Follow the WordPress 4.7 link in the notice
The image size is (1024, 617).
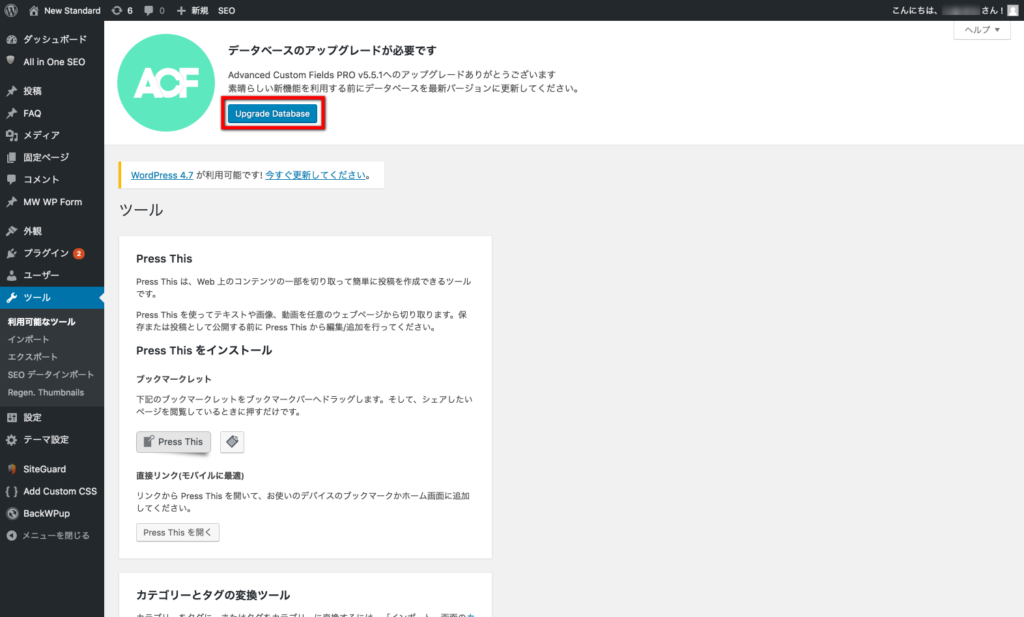point(161,174)
